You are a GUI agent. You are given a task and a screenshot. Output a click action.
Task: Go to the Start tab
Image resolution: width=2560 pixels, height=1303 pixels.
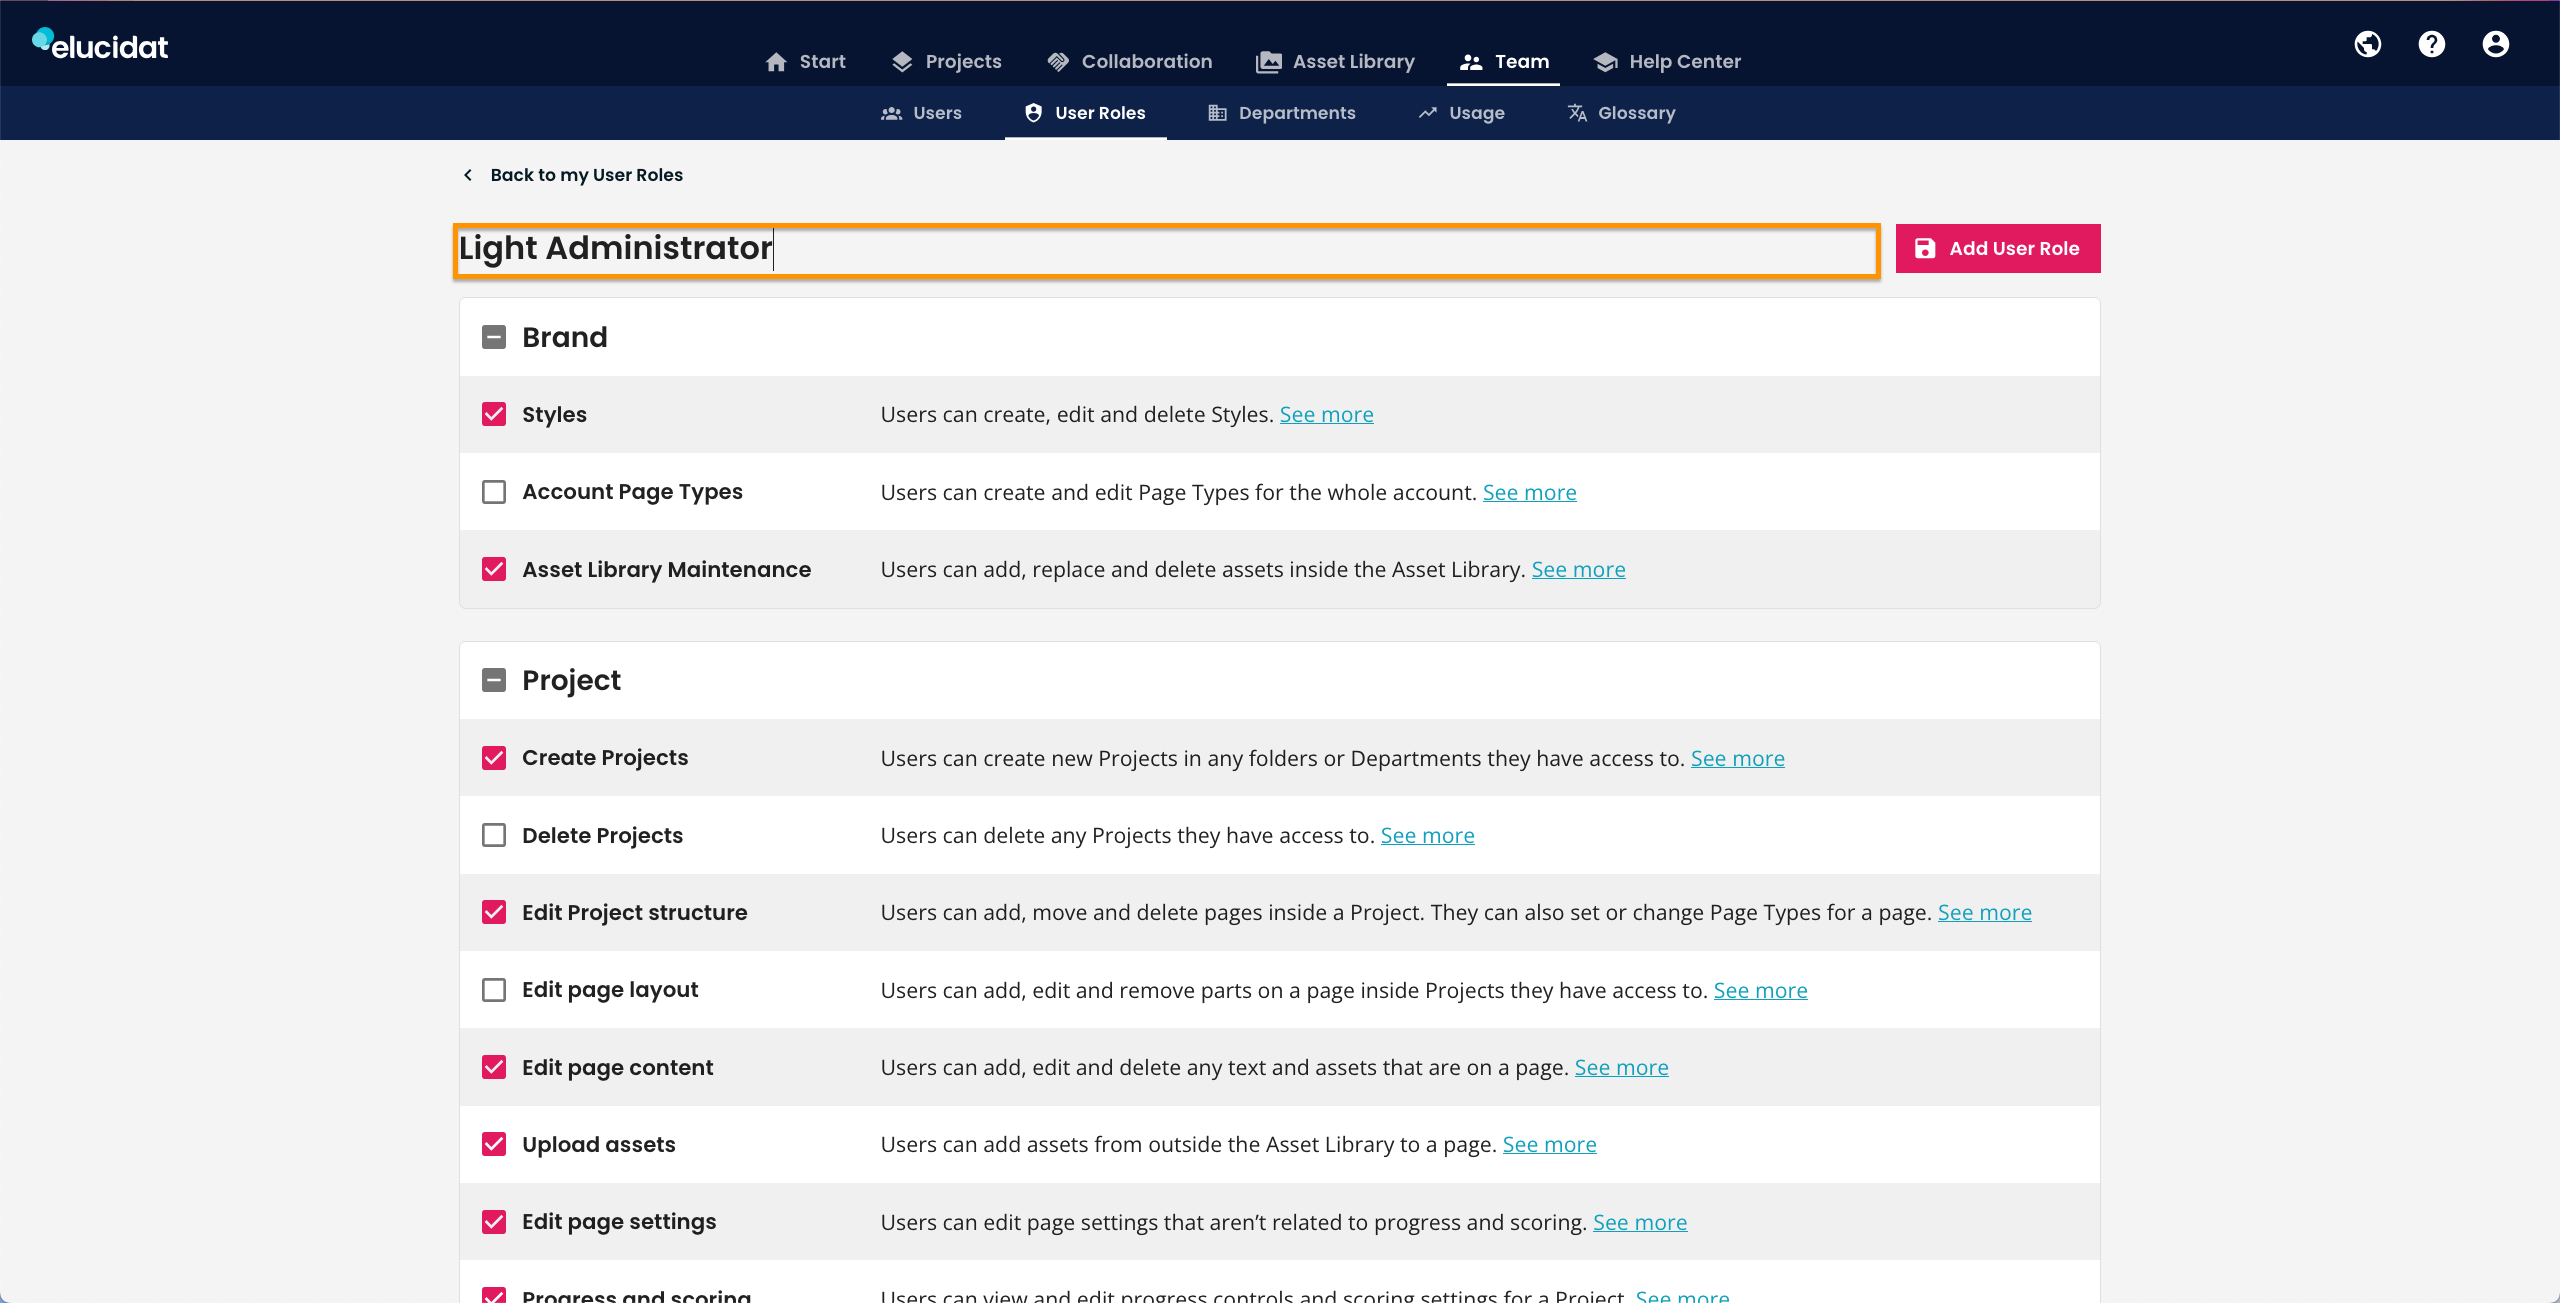[806, 62]
